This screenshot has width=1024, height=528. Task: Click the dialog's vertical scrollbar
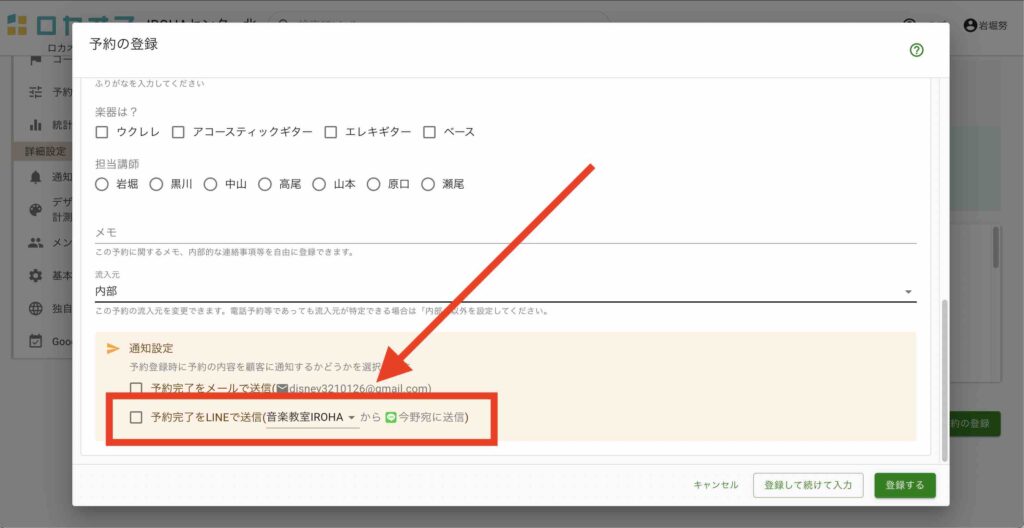coord(943,370)
